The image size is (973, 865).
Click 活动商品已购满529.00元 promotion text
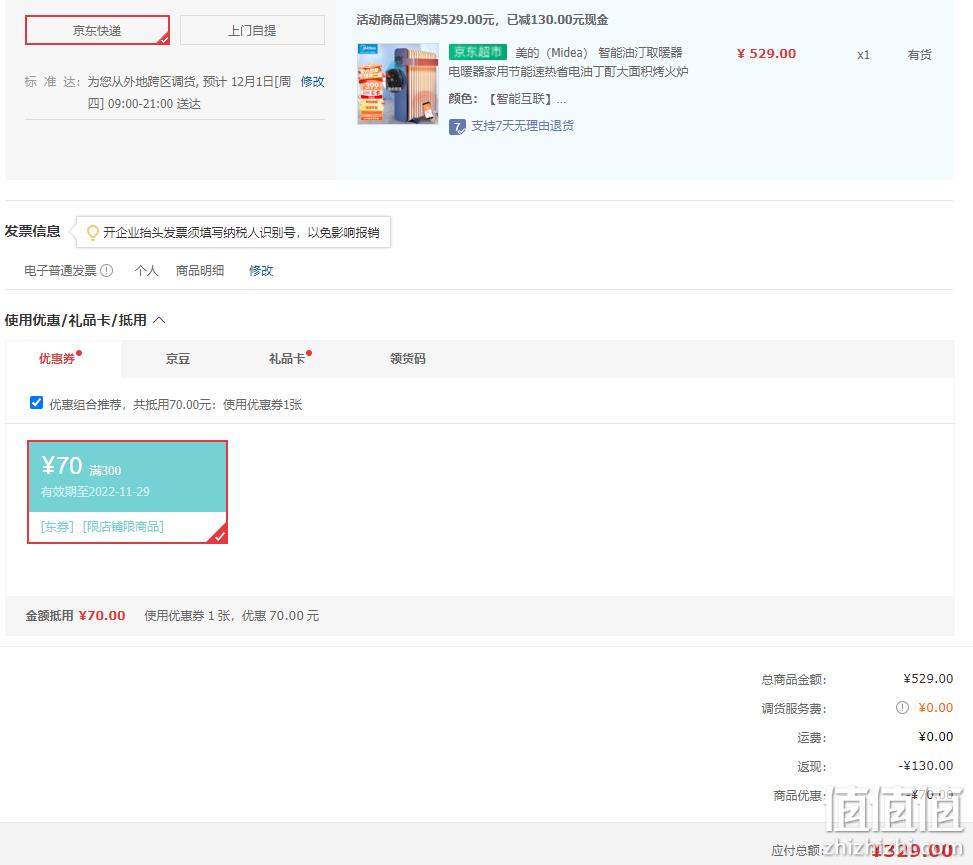(x=482, y=20)
